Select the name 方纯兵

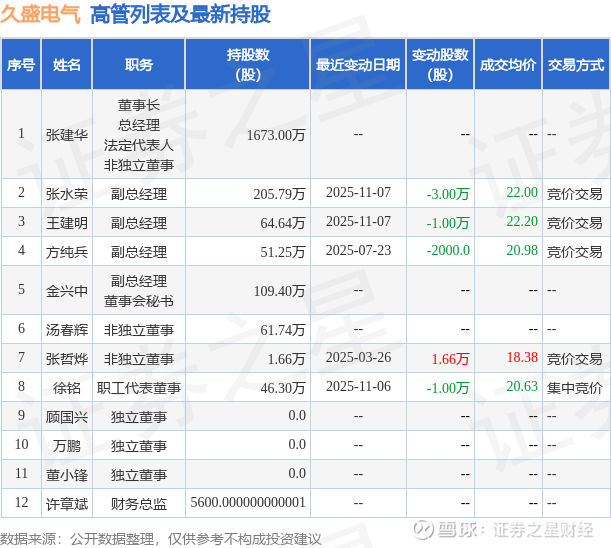67,252
